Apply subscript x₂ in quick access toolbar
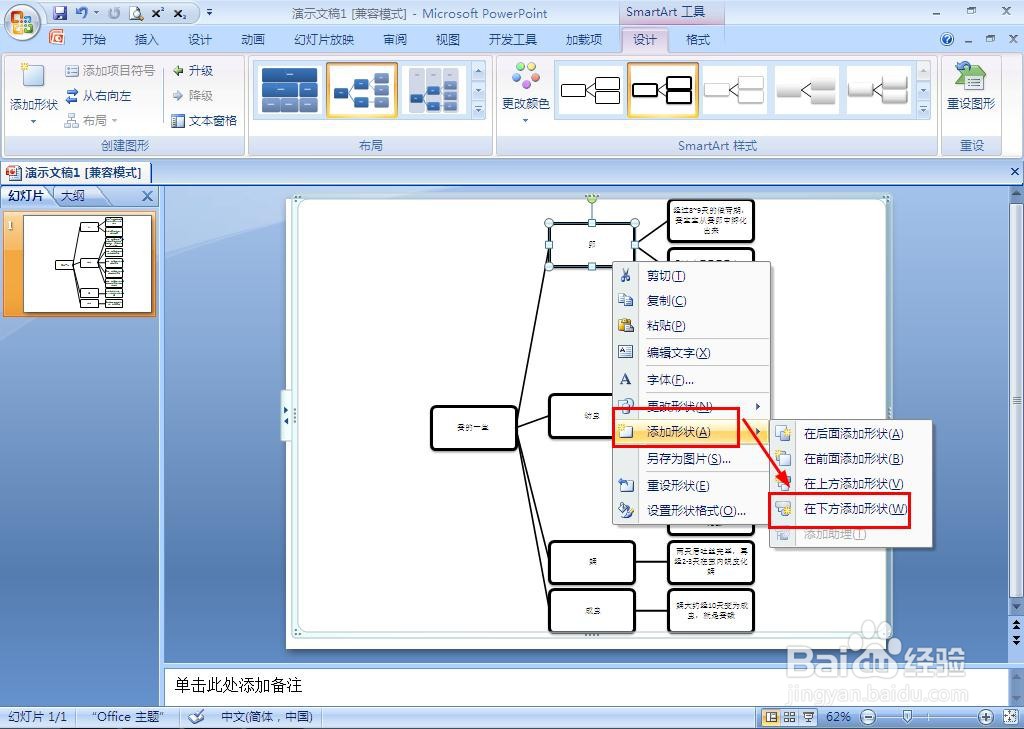 (x=180, y=12)
